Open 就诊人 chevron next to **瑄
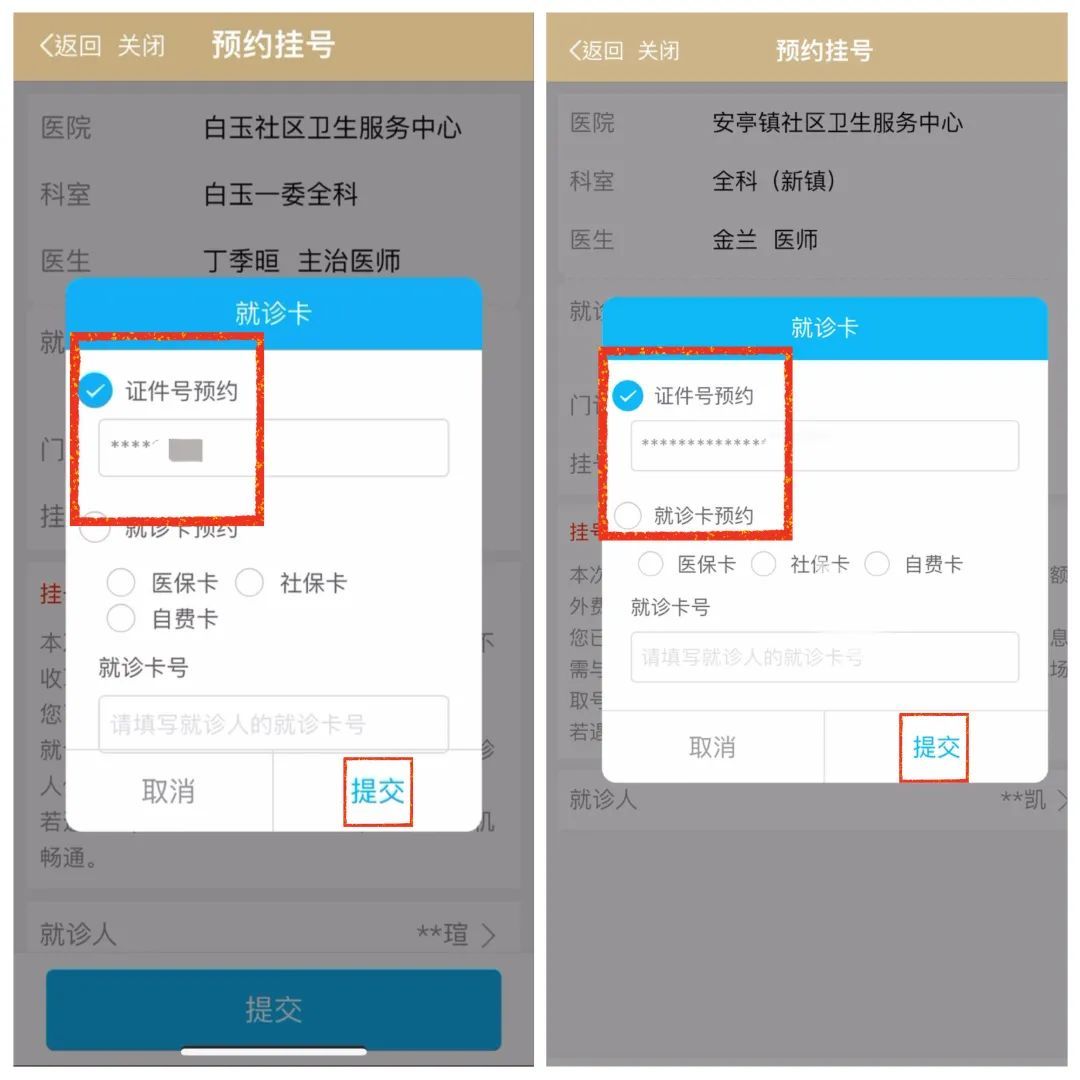This screenshot has width=1080, height=1080. tap(489, 935)
